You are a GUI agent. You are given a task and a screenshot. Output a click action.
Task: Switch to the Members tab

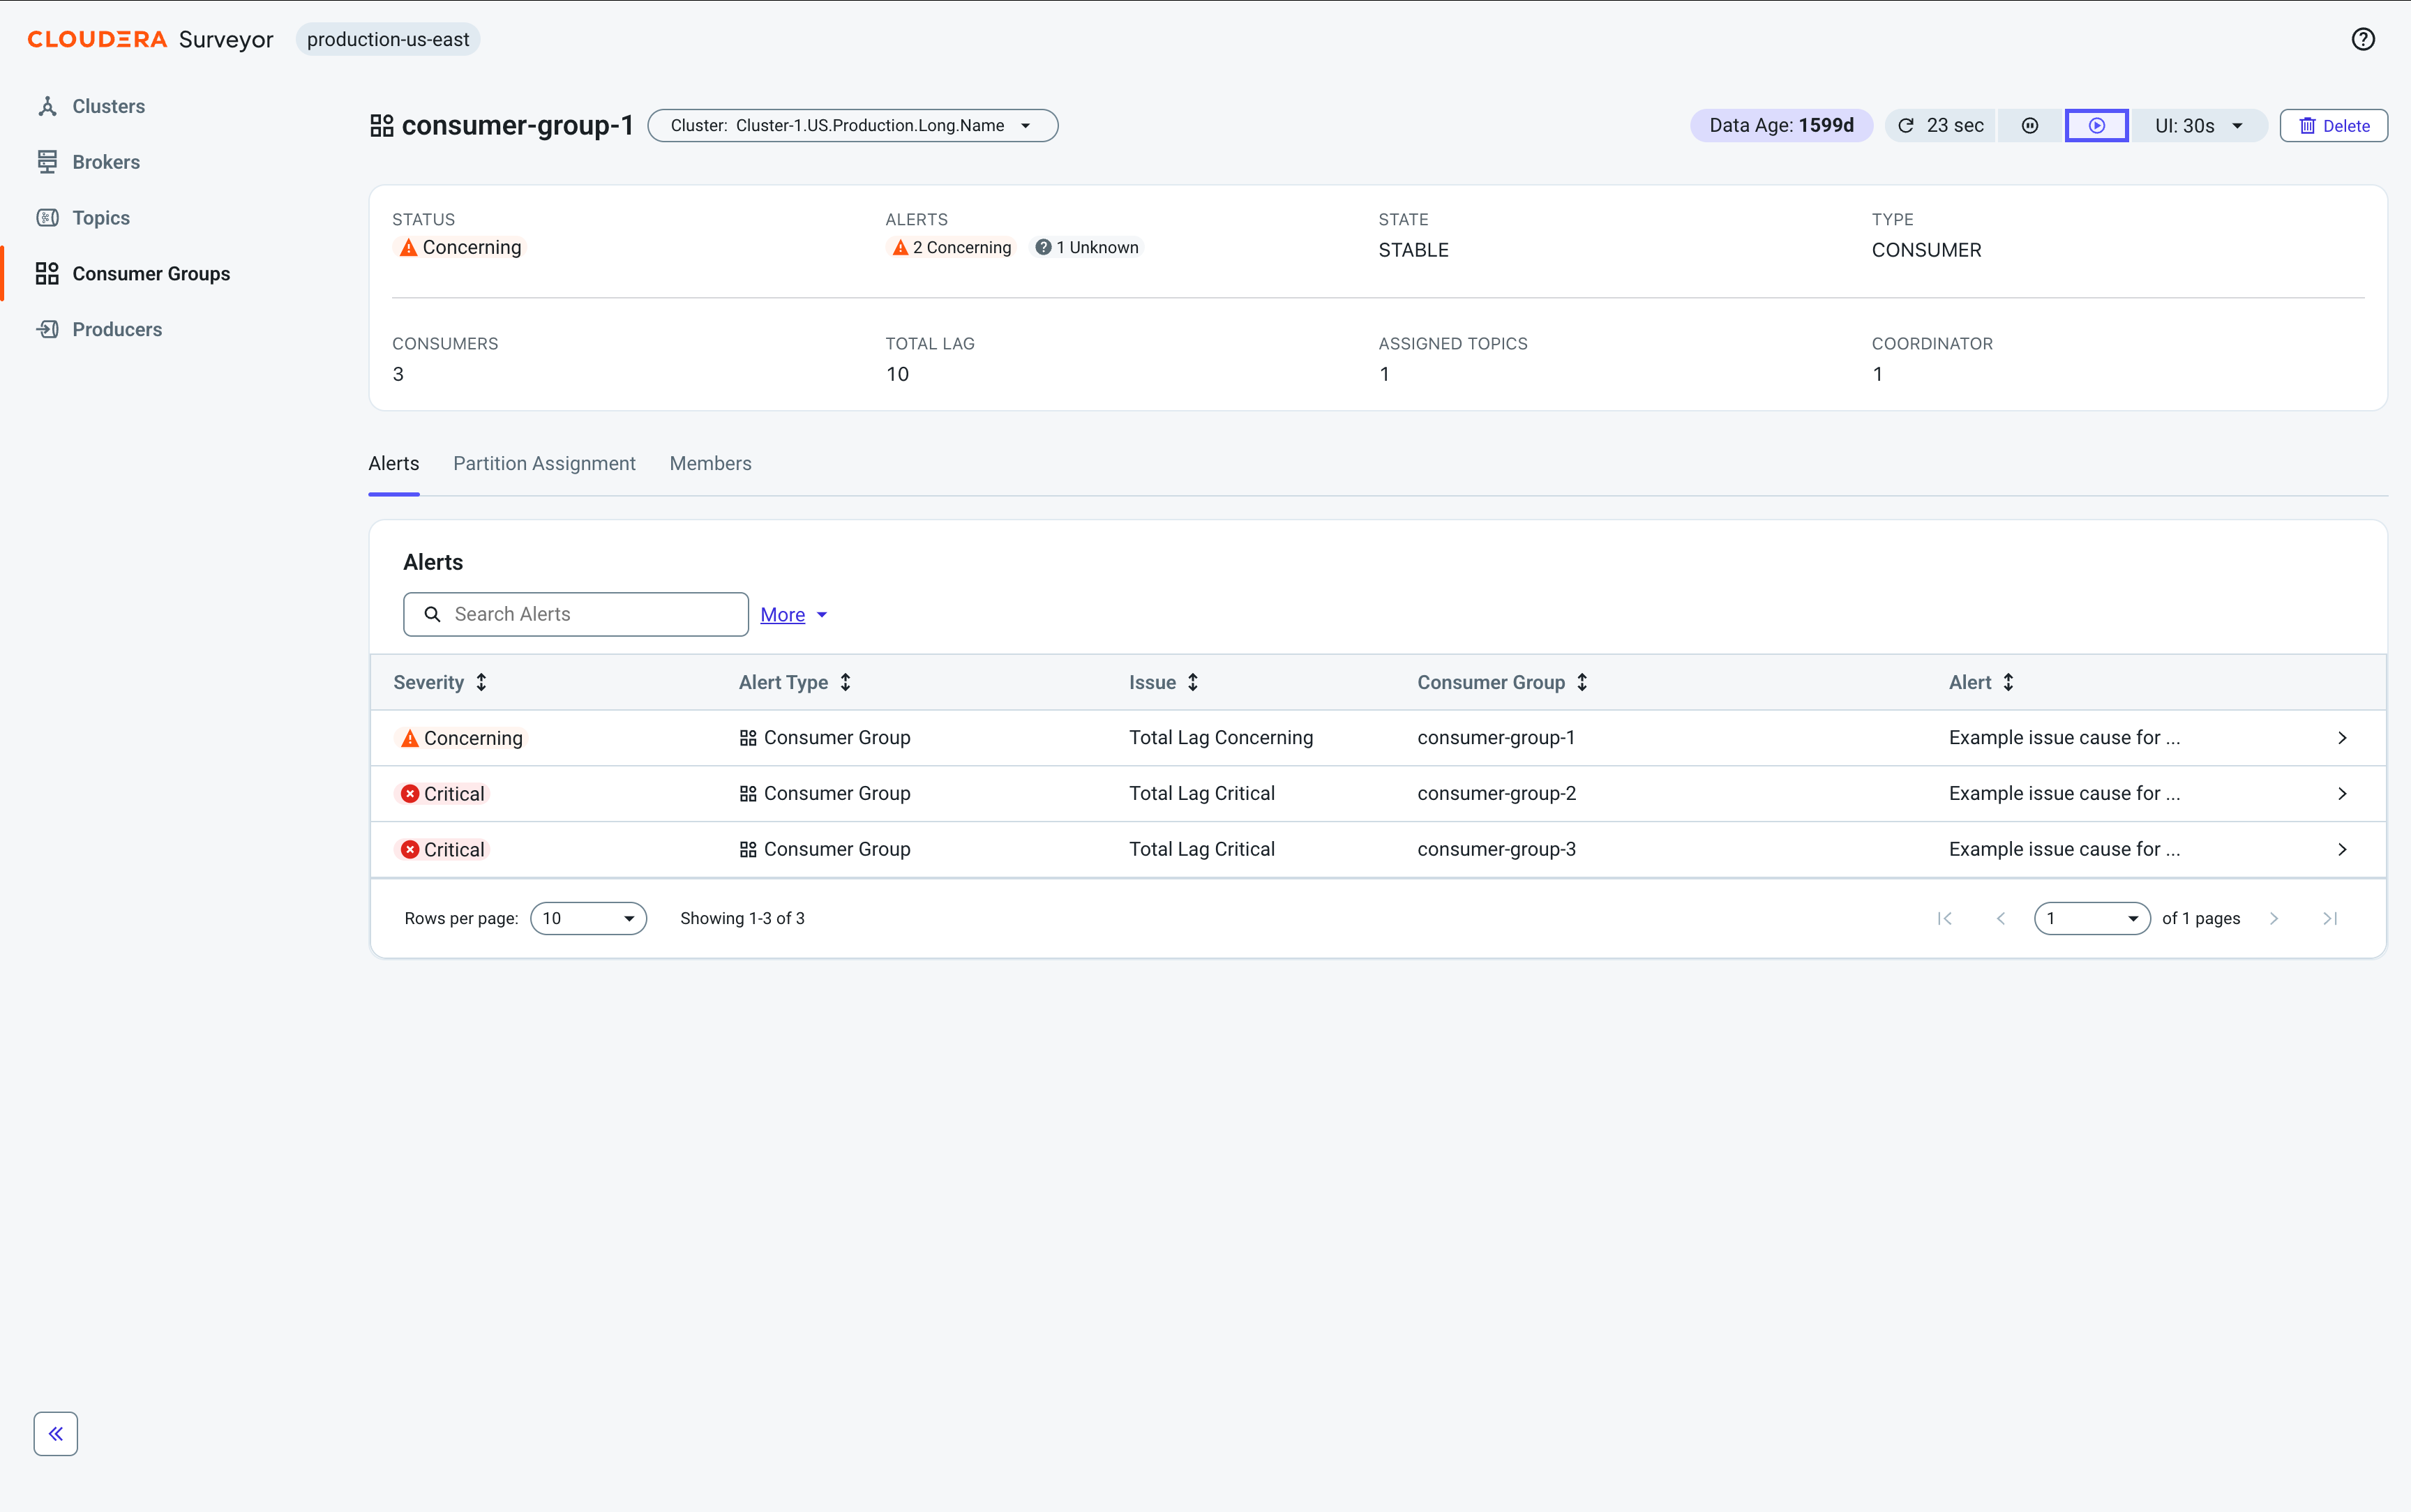click(x=710, y=463)
